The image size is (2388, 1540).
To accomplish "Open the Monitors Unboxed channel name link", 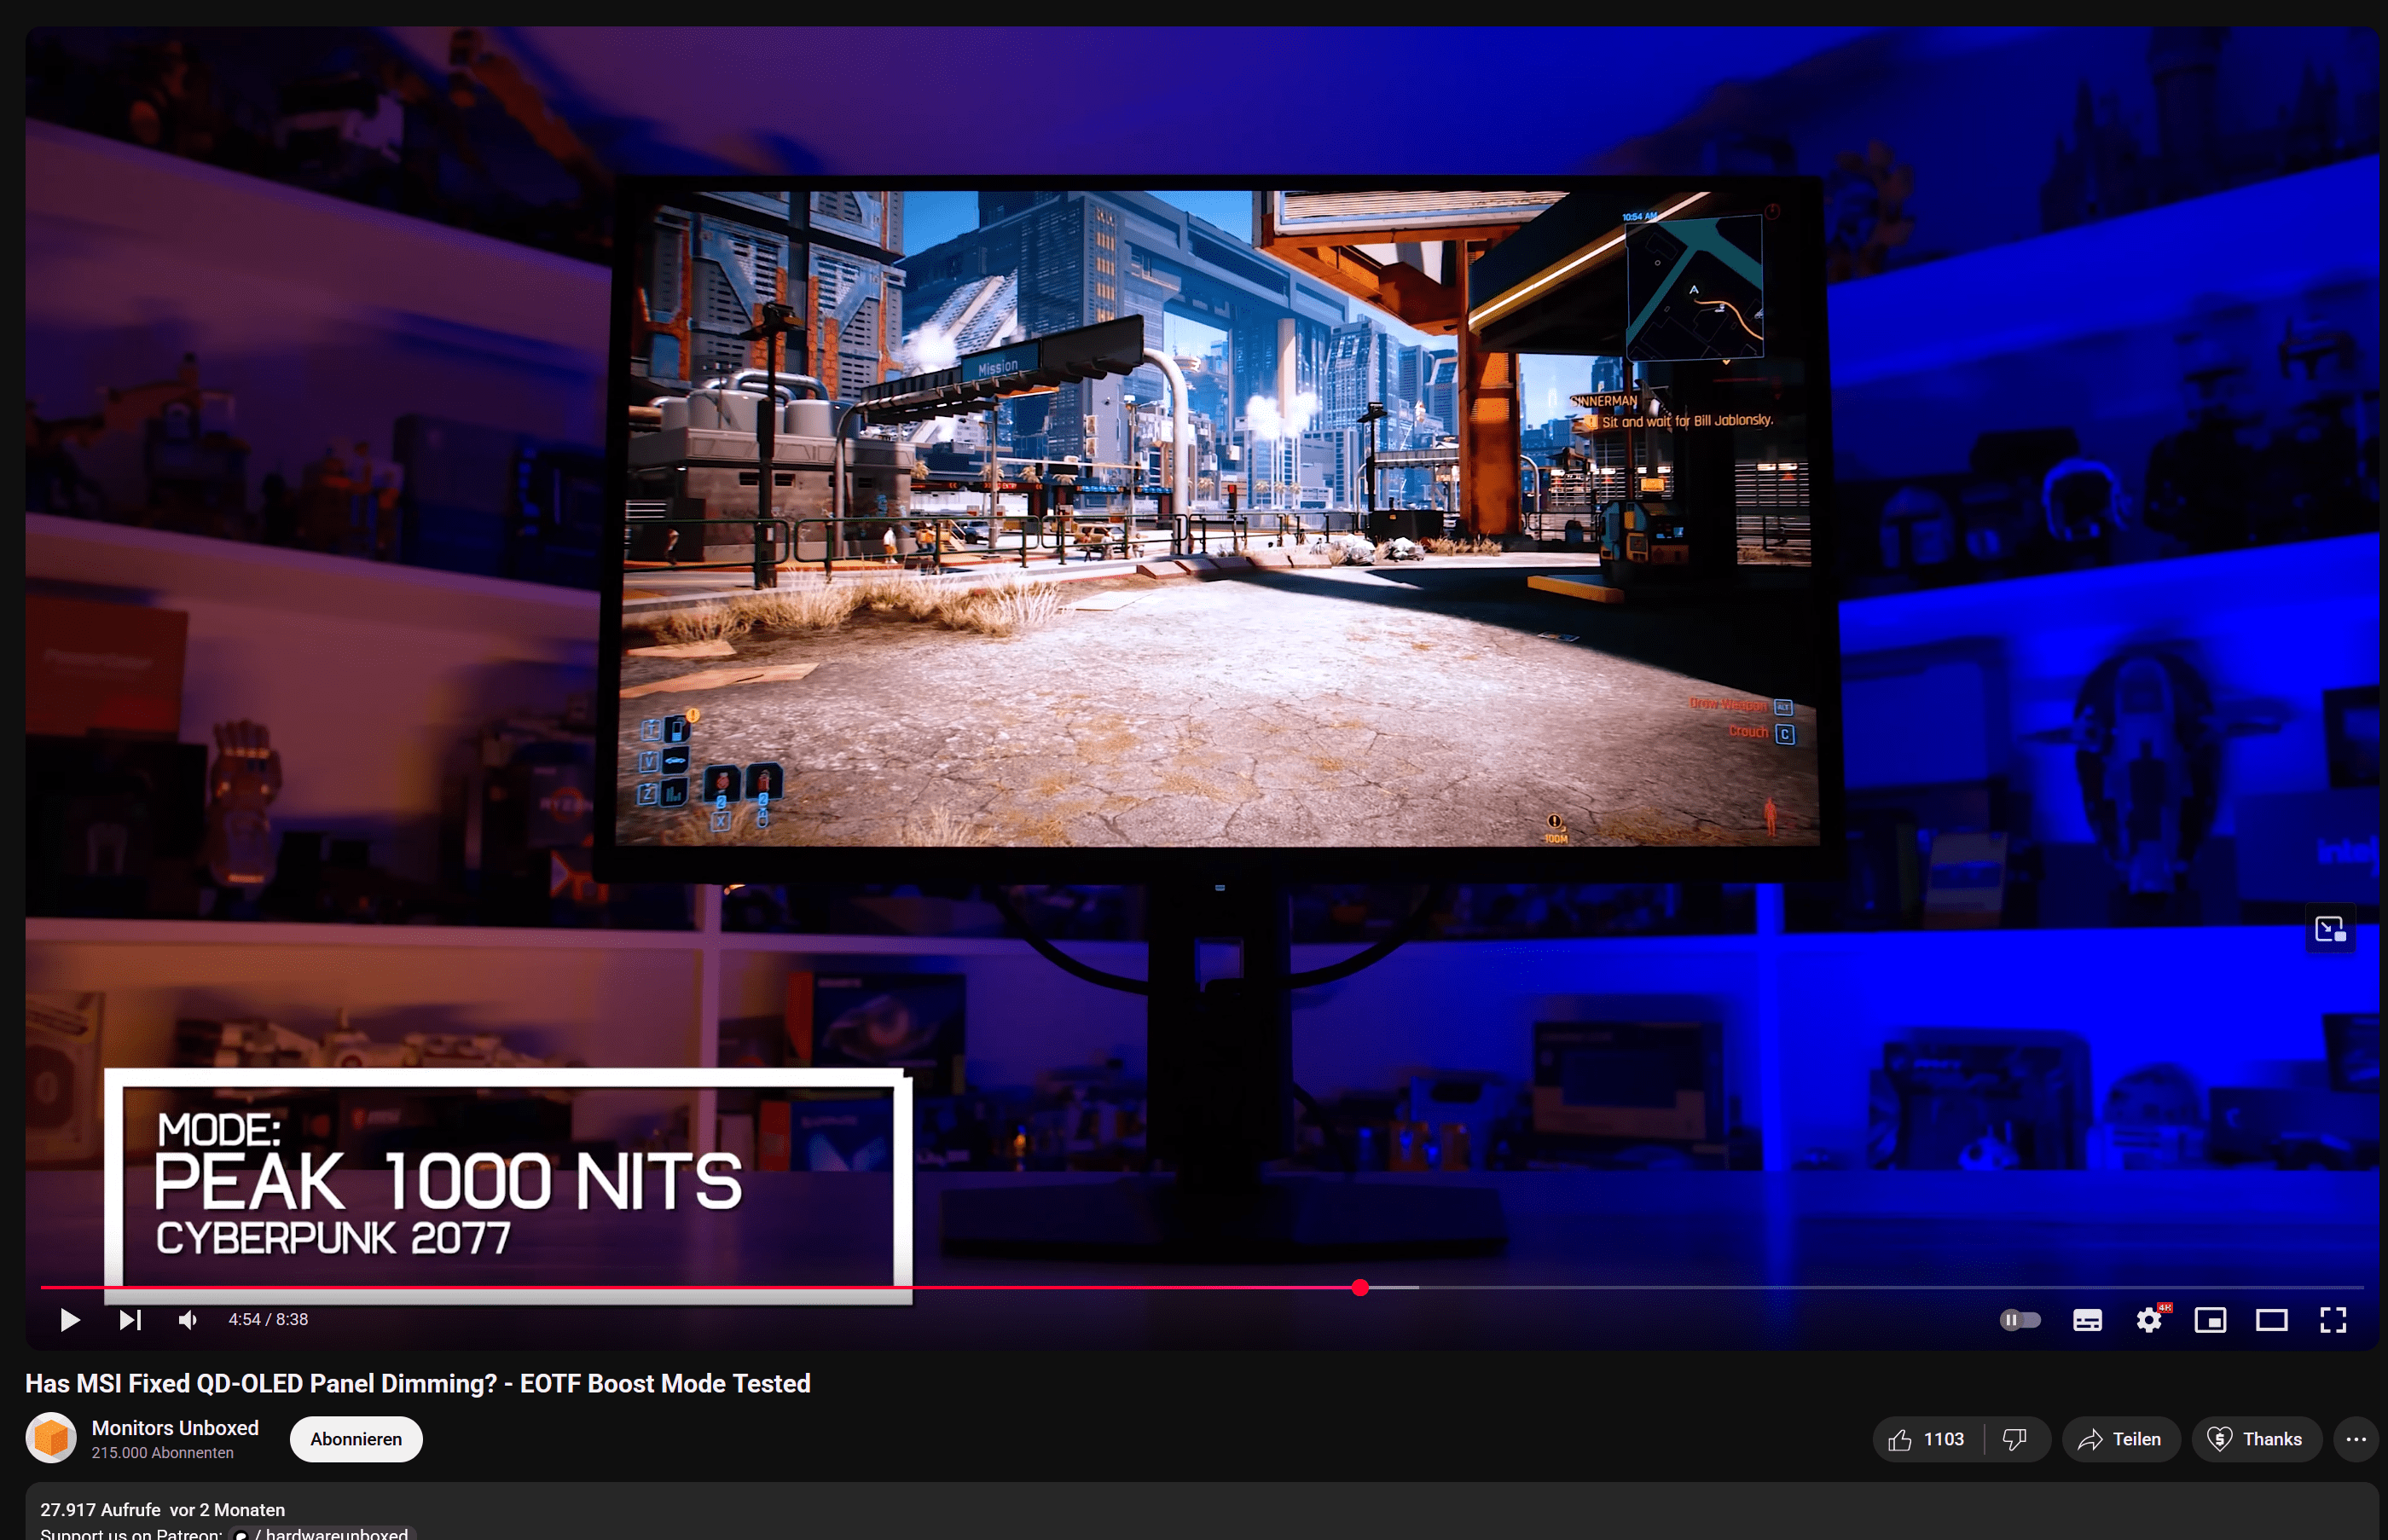I will 175,1428.
